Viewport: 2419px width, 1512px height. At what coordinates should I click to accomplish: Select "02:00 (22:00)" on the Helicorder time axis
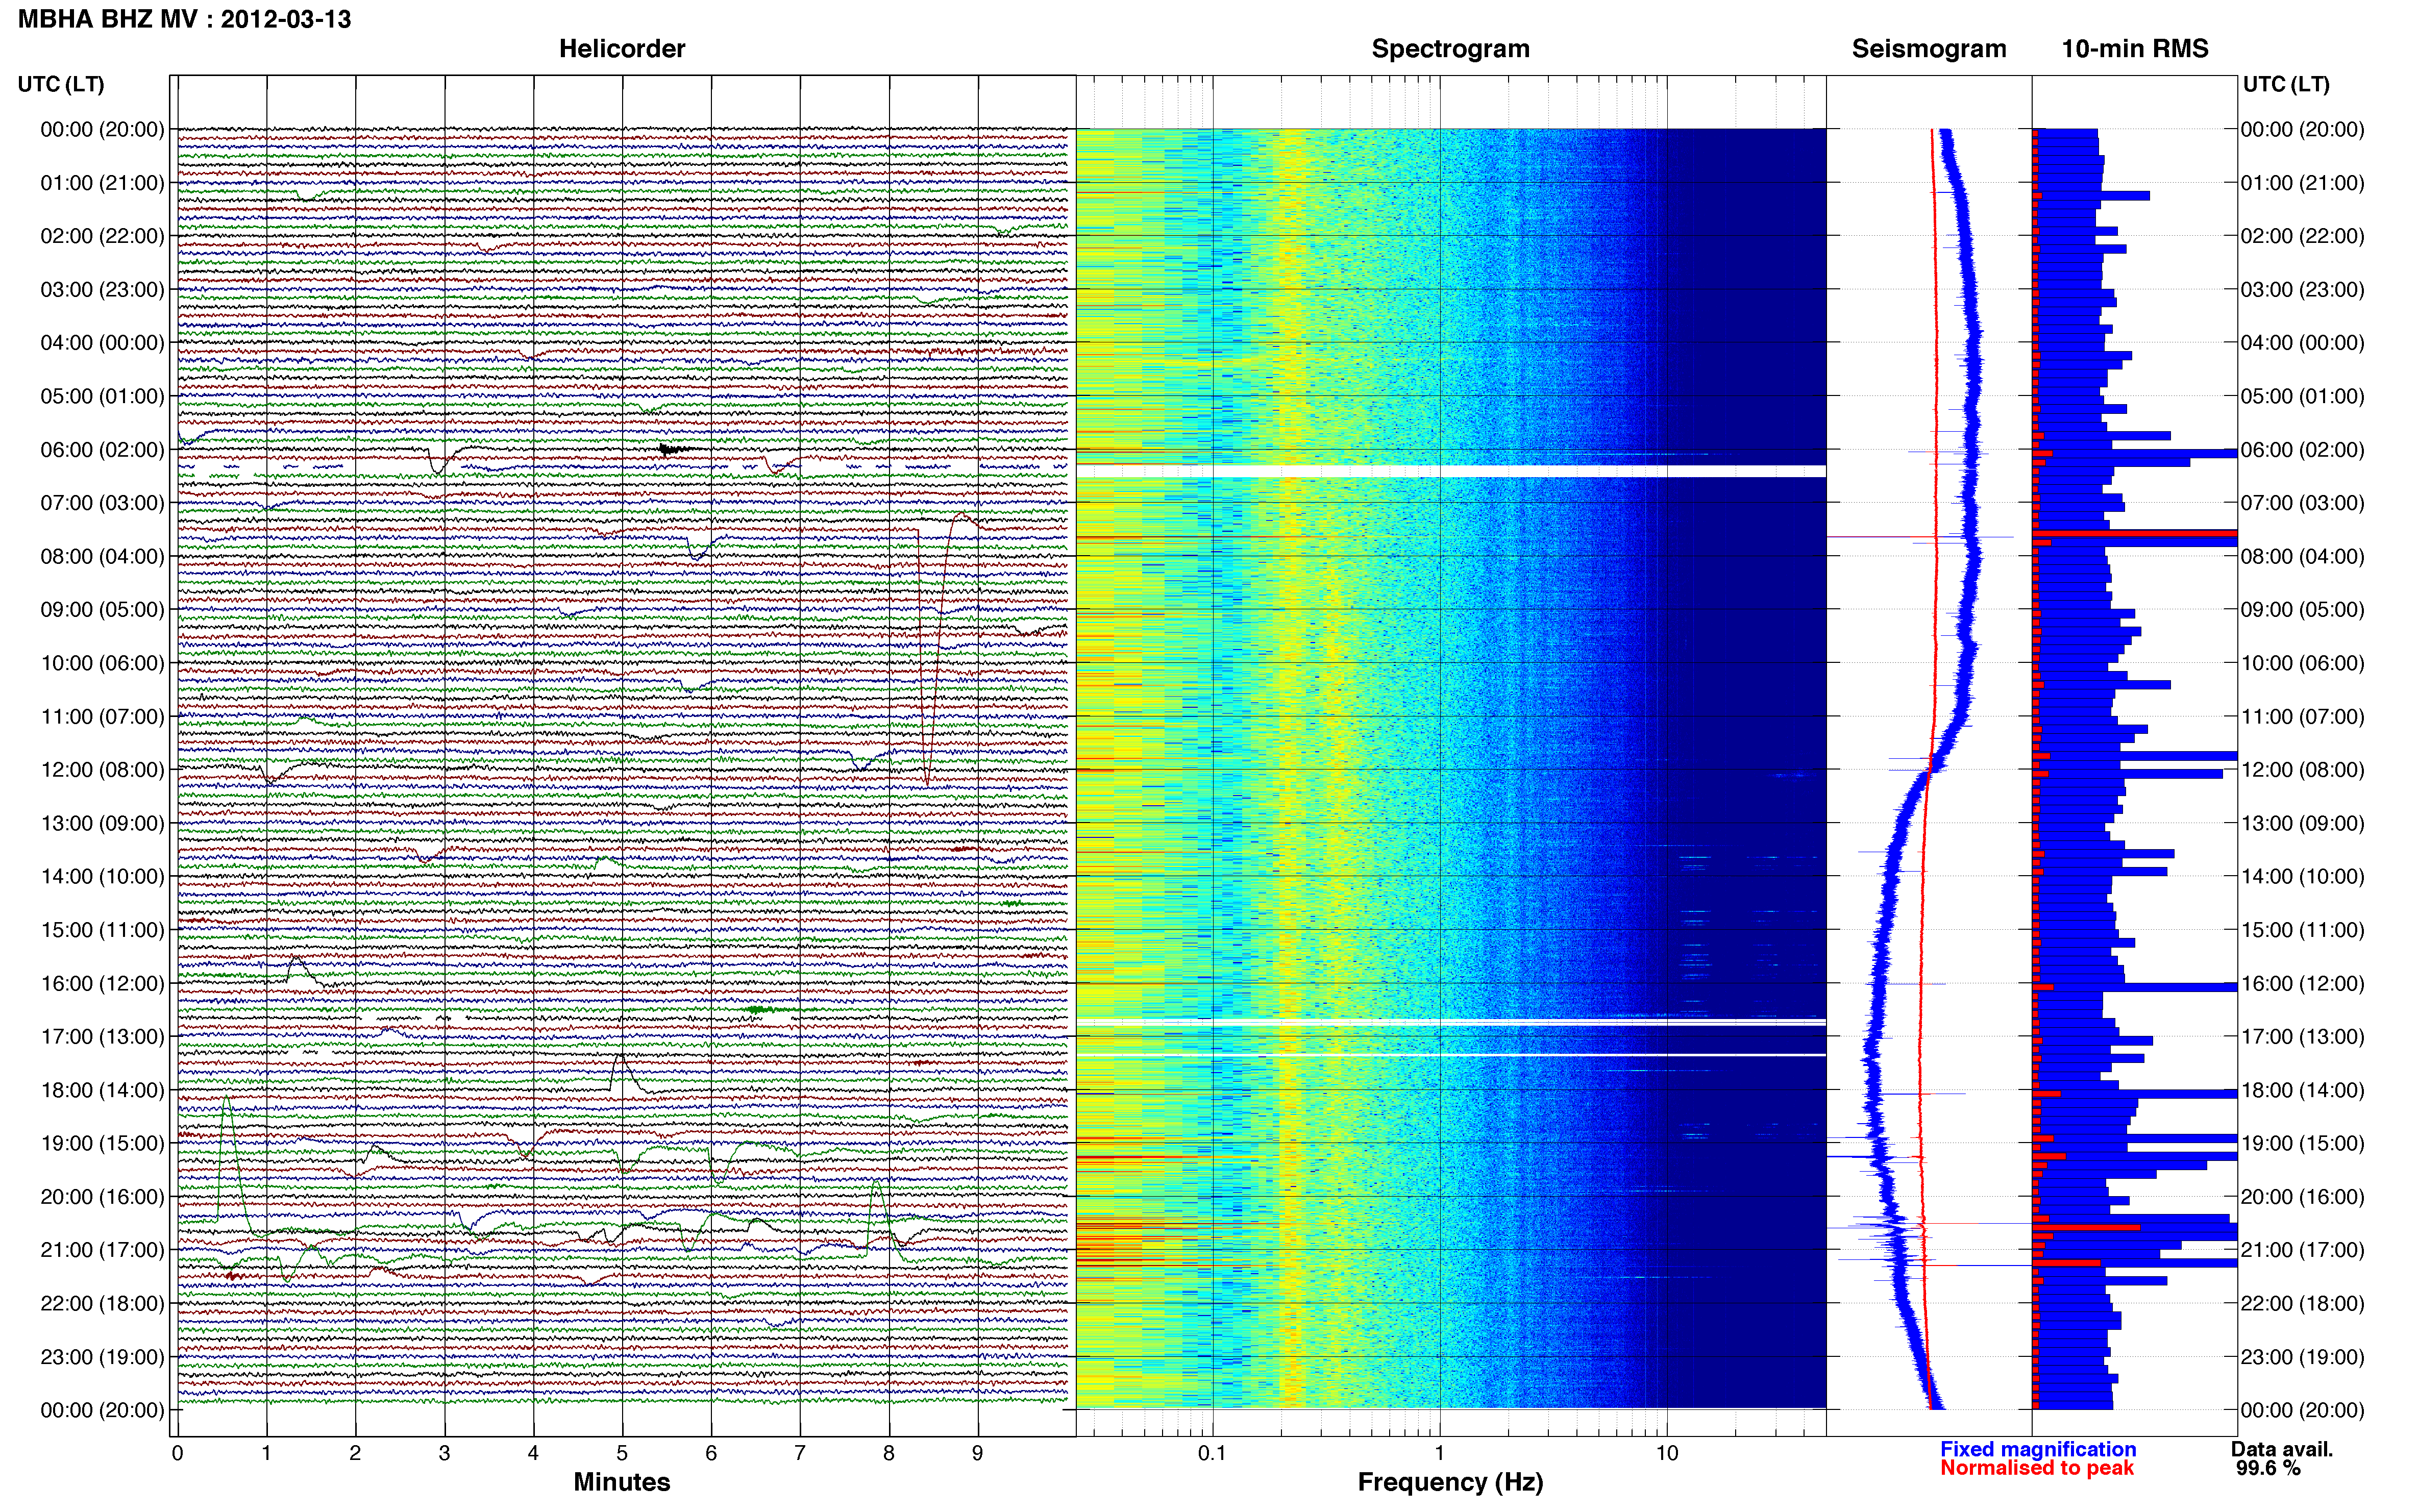coord(102,236)
